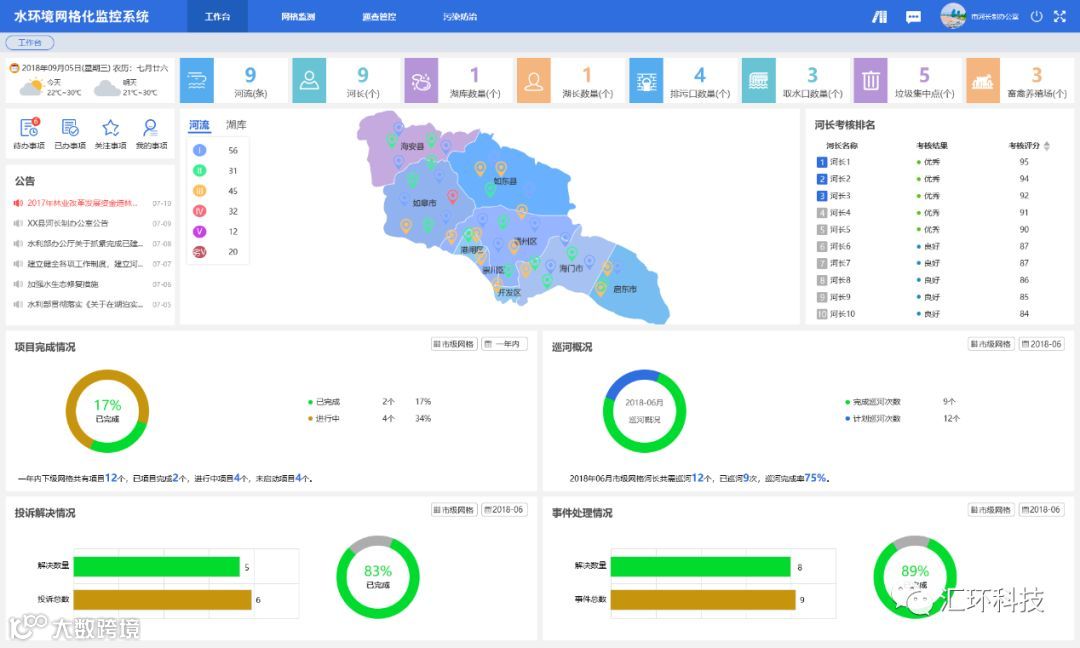Click the 我的事项 person-search icon
Viewport: 1080px width, 648px height.
point(150,128)
